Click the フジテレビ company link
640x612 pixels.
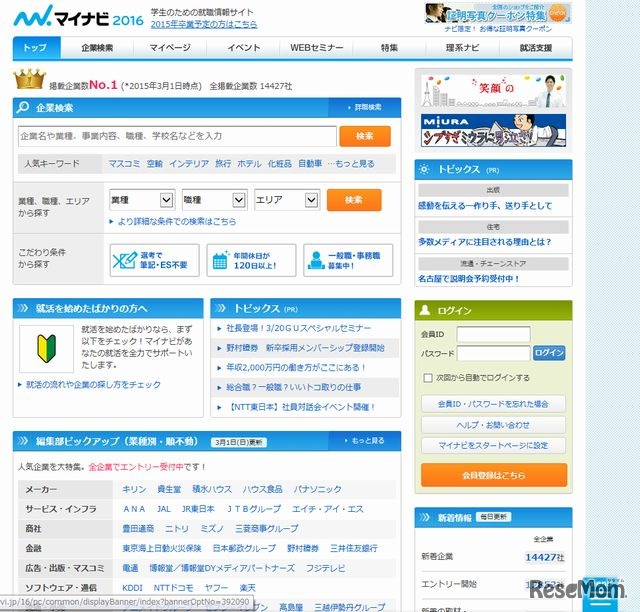[x=325, y=568]
